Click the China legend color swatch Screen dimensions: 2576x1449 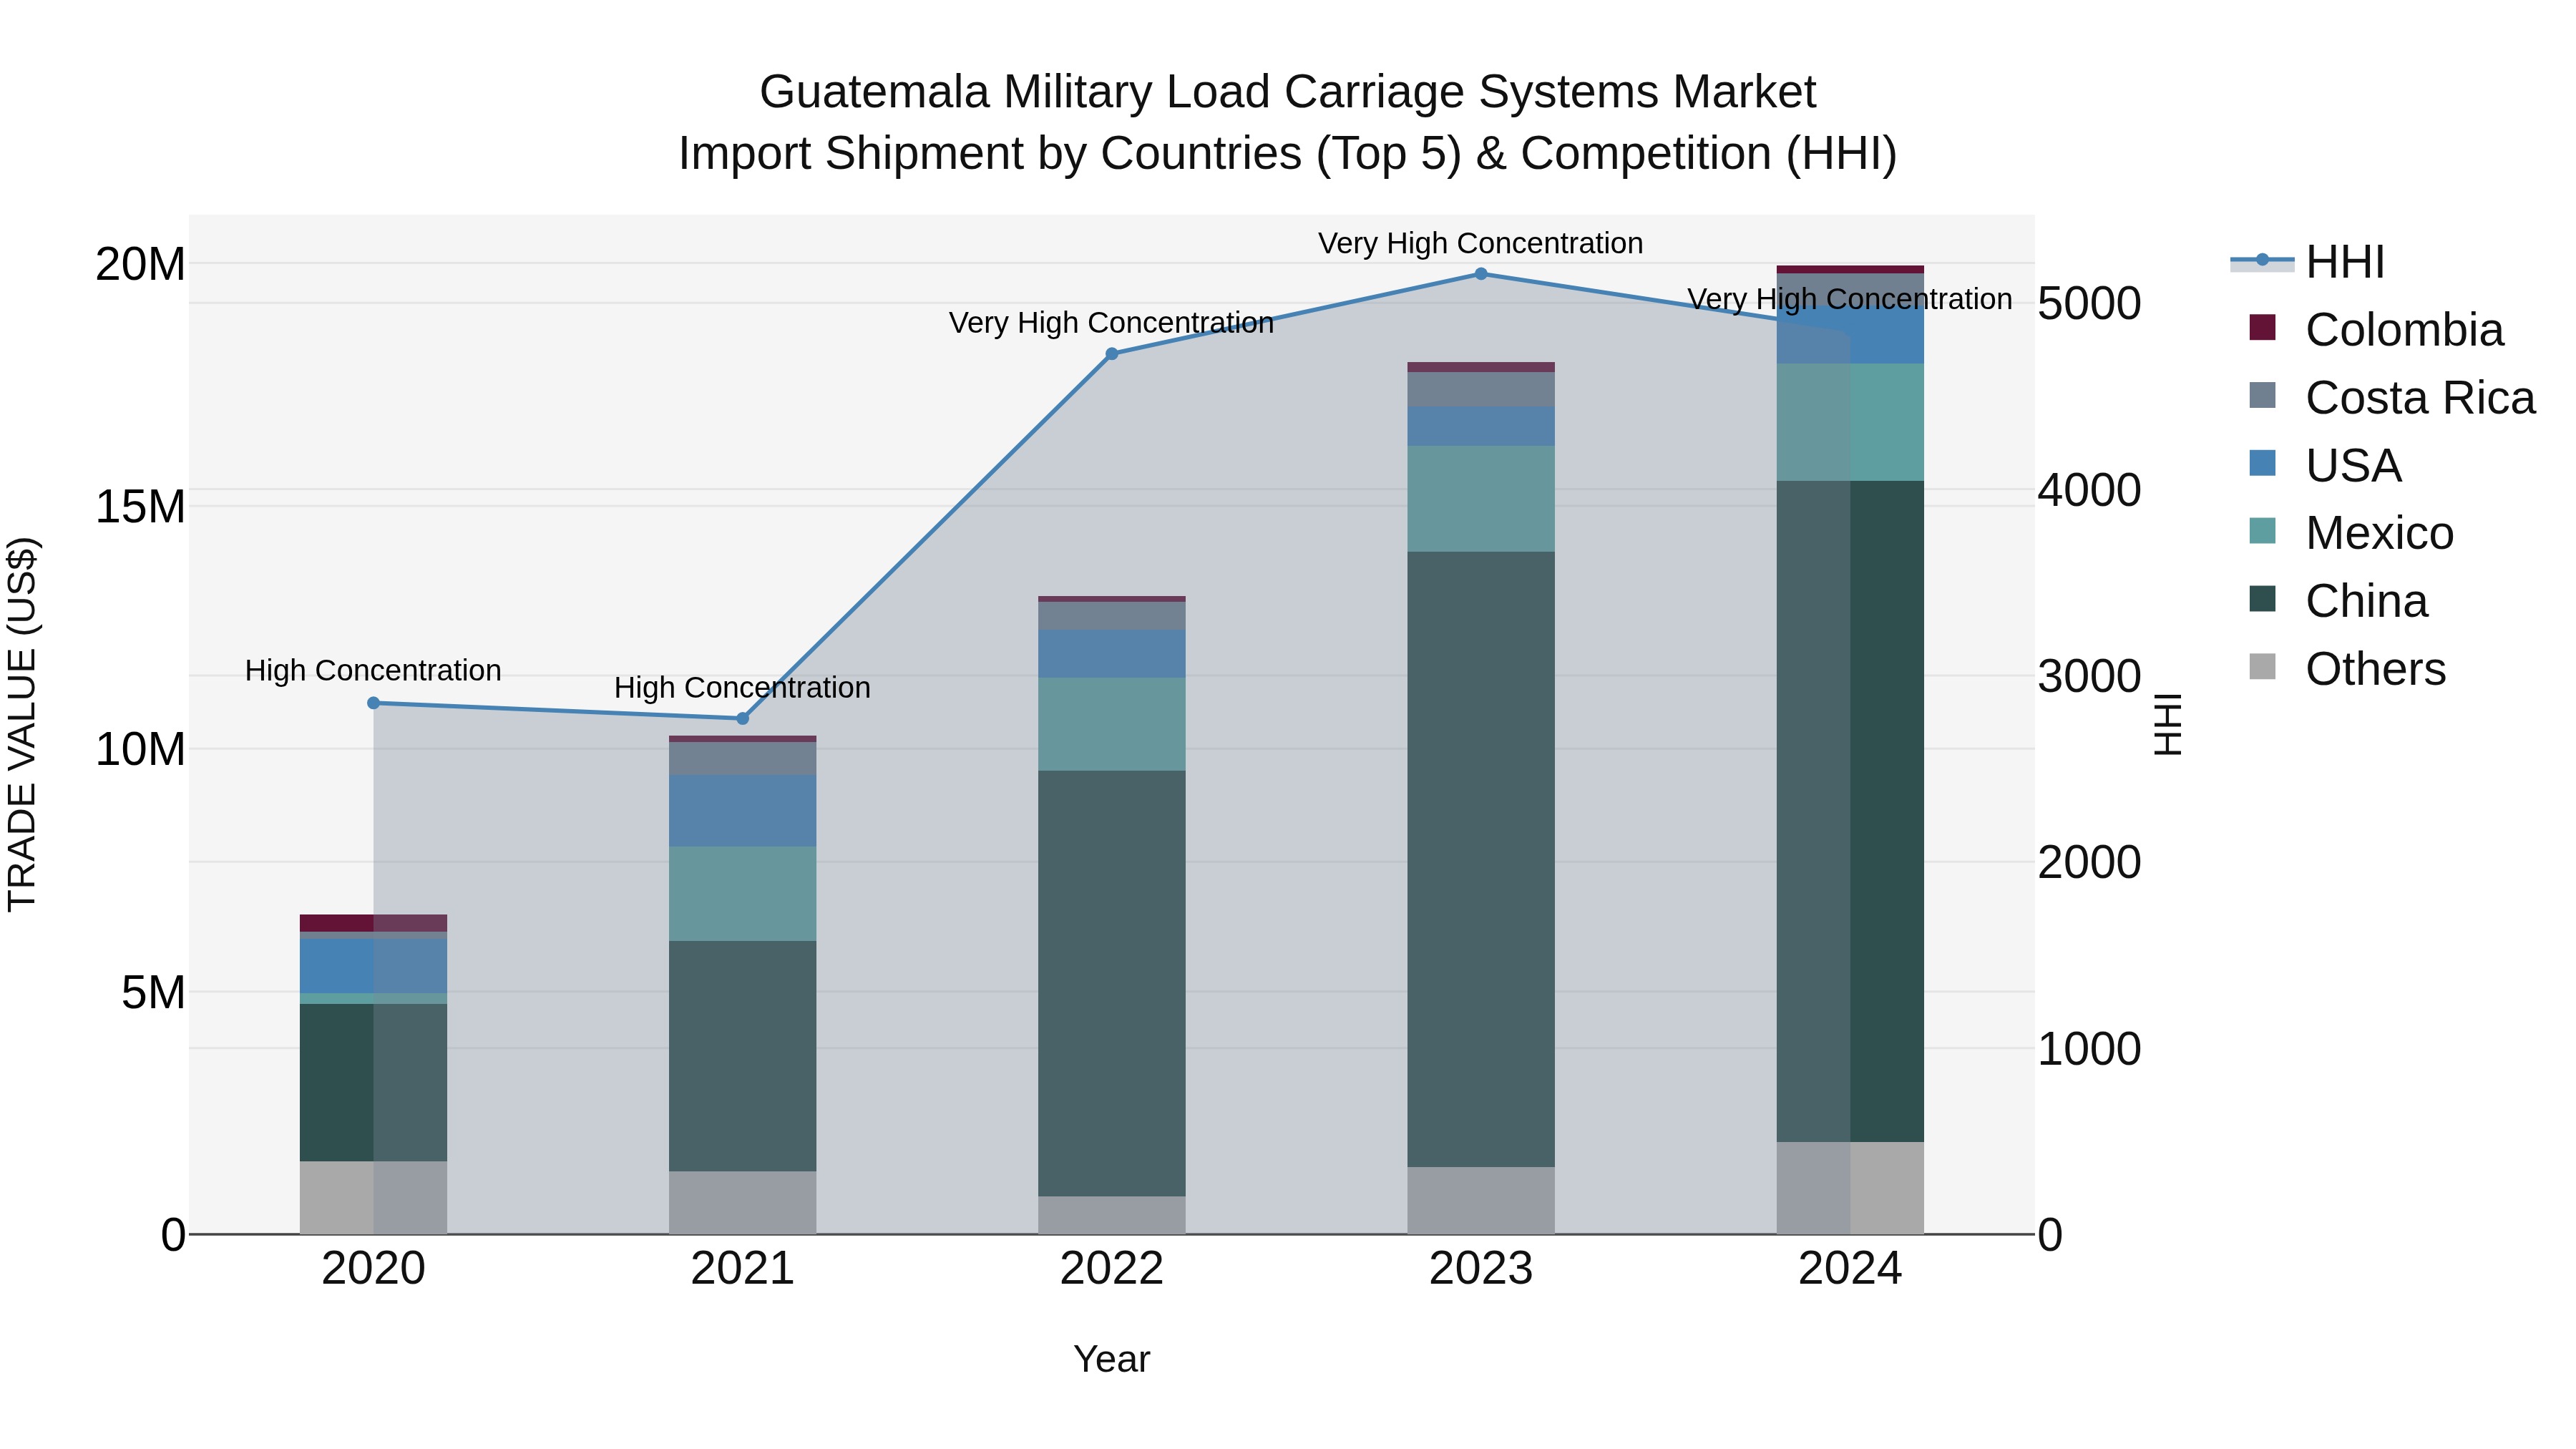(2262, 599)
